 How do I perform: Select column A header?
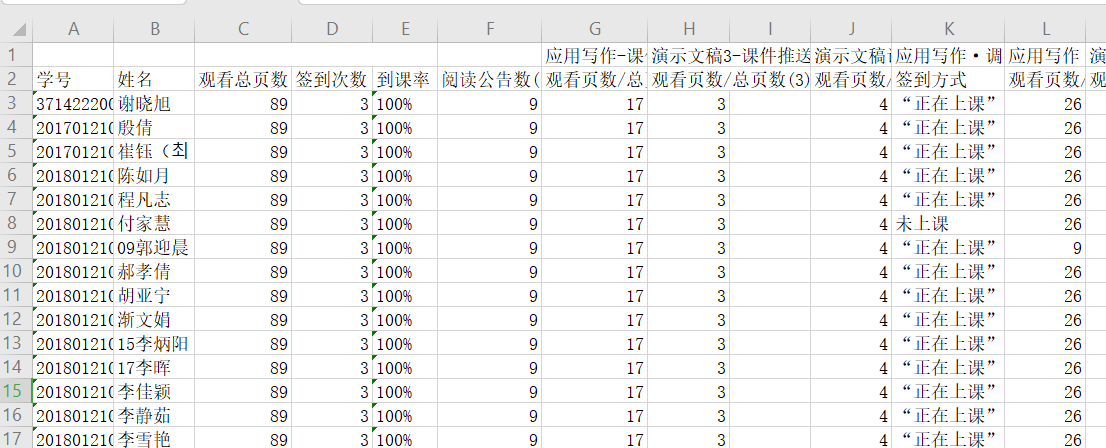tap(73, 29)
